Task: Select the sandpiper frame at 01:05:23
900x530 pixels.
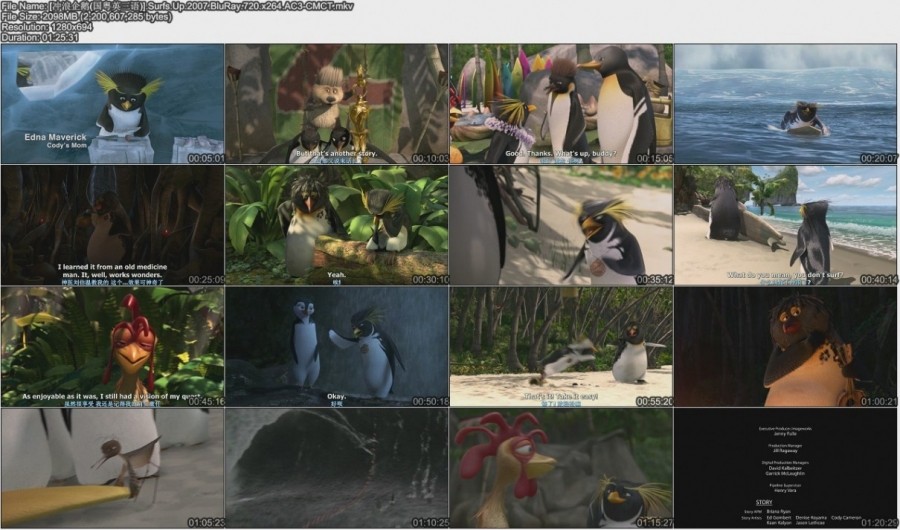Action: [112, 468]
